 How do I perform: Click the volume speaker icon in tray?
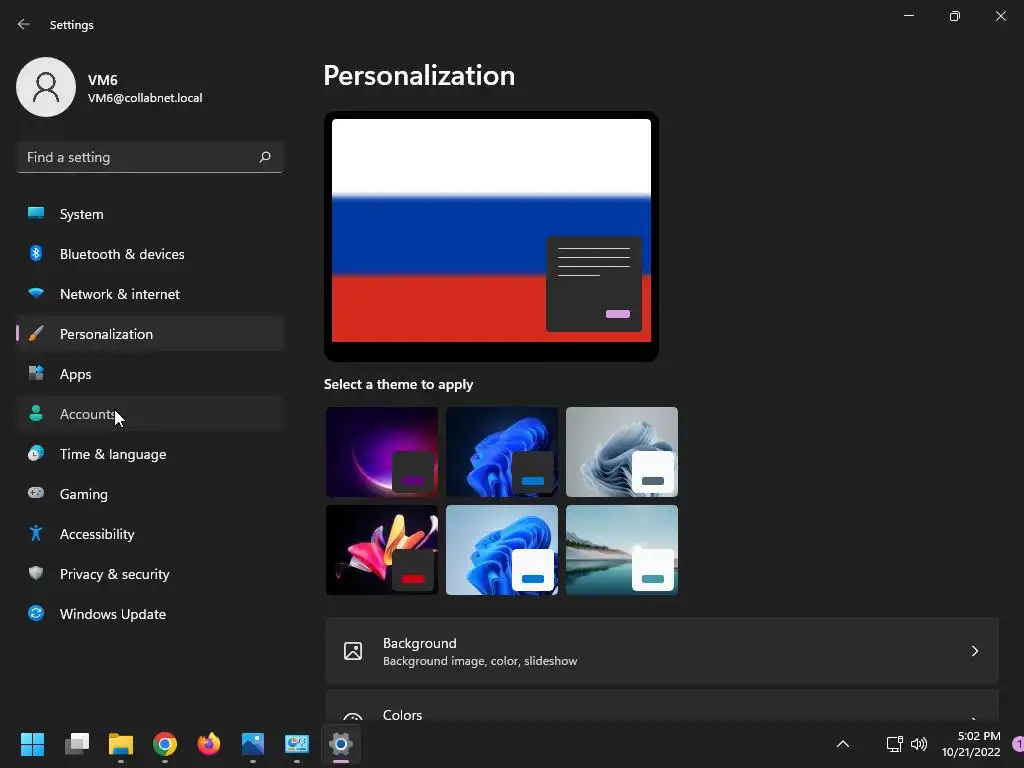[x=919, y=744]
